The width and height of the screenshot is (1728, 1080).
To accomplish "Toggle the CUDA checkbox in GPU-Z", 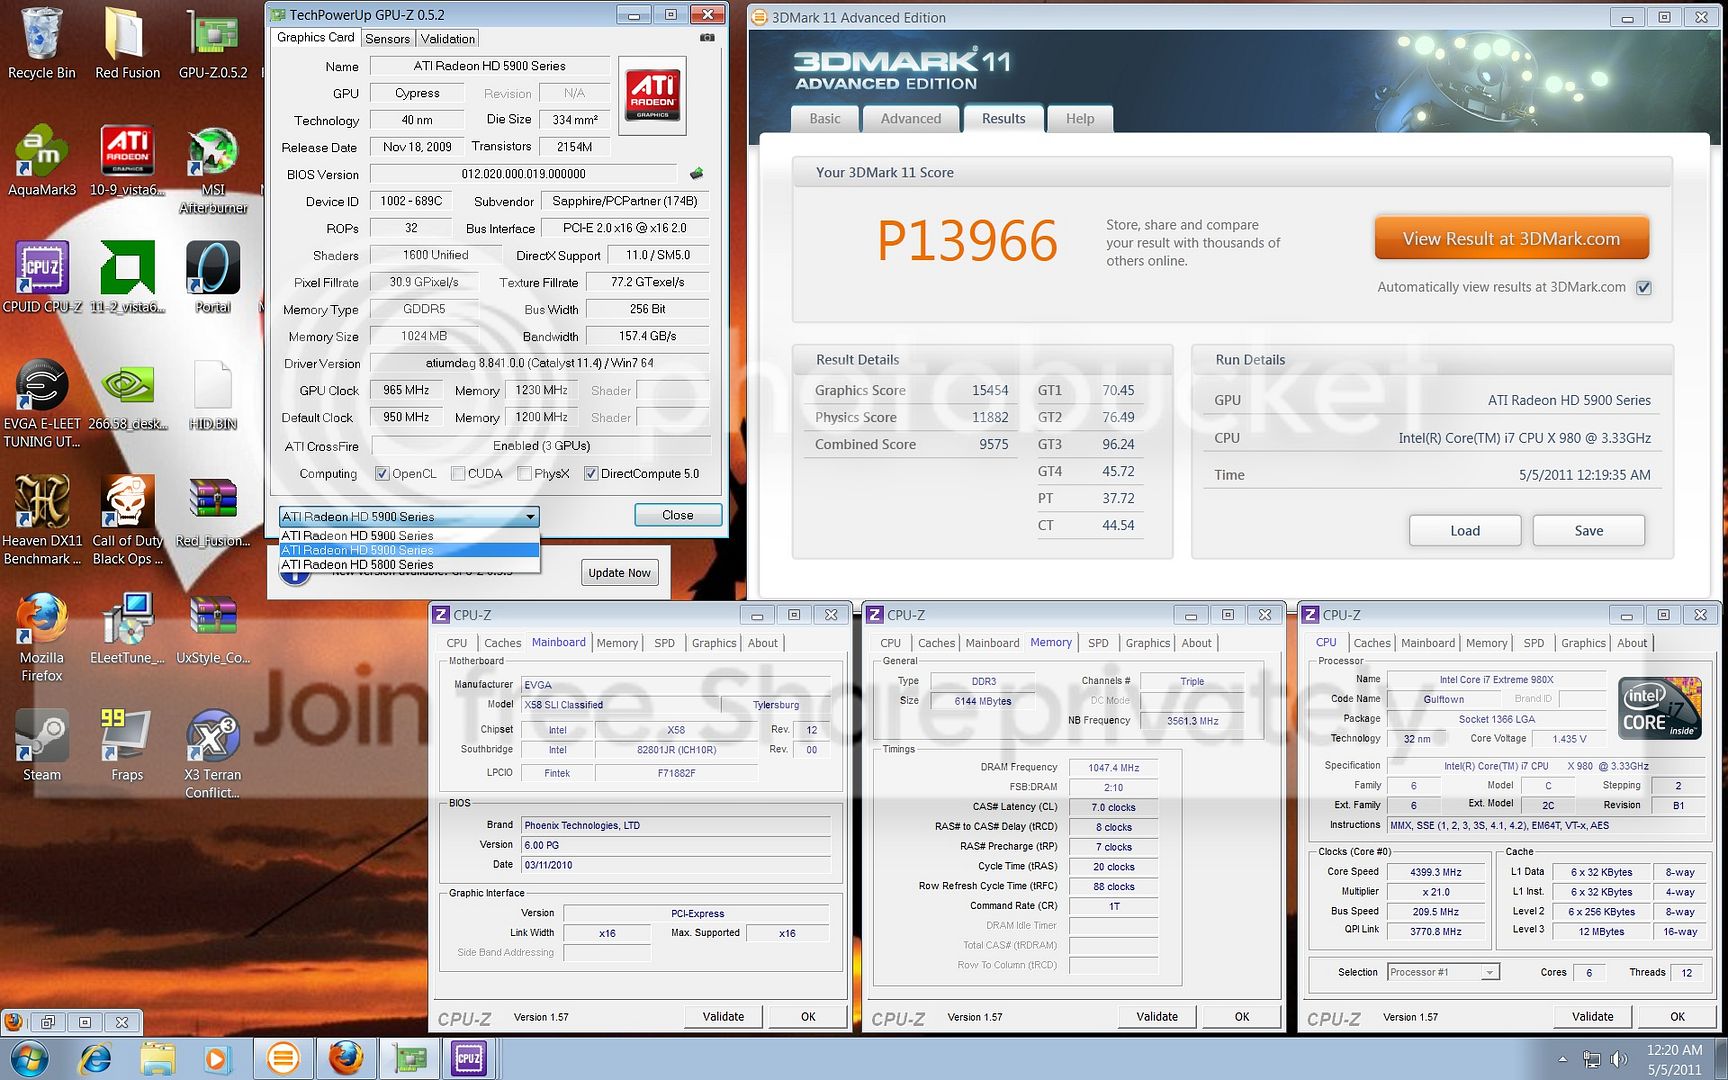I will point(458,474).
